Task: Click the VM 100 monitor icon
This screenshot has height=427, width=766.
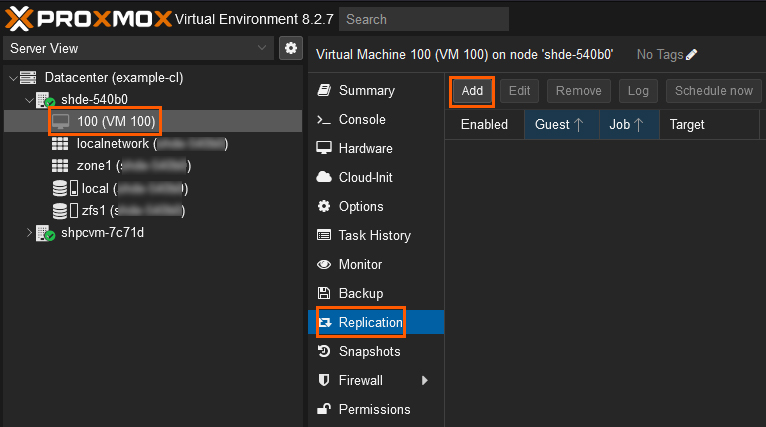Action: (x=61, y=121)
